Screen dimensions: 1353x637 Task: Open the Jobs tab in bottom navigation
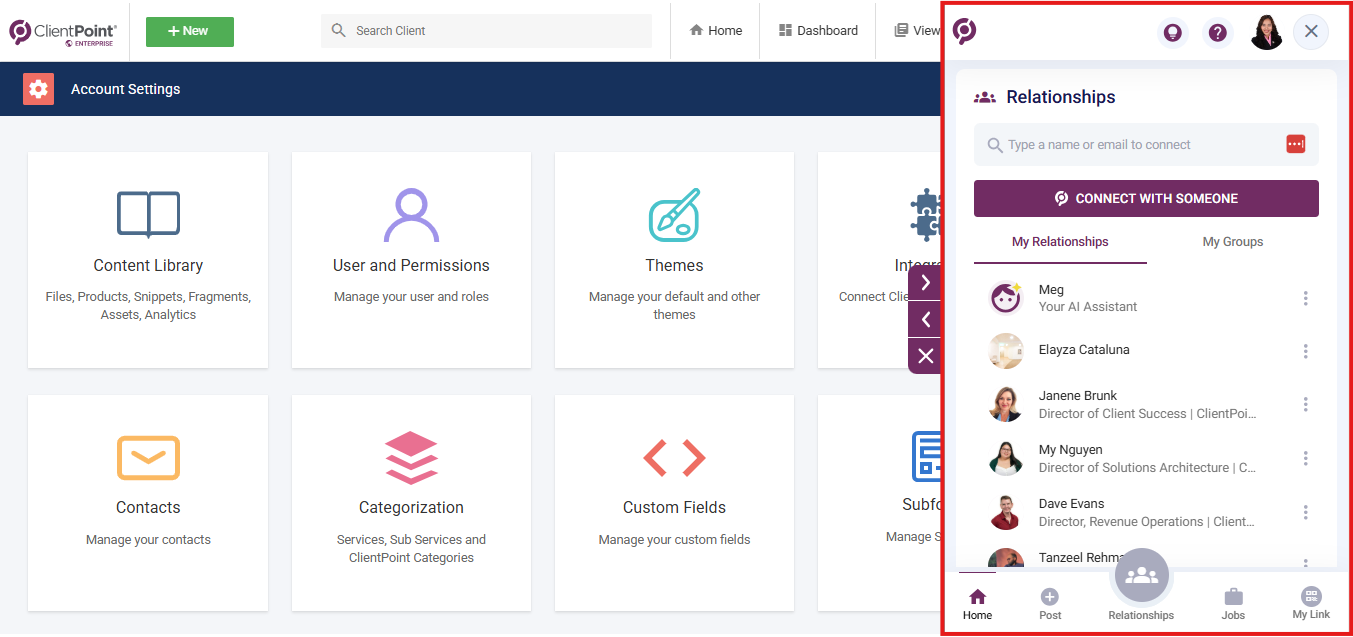(1233, 604)
